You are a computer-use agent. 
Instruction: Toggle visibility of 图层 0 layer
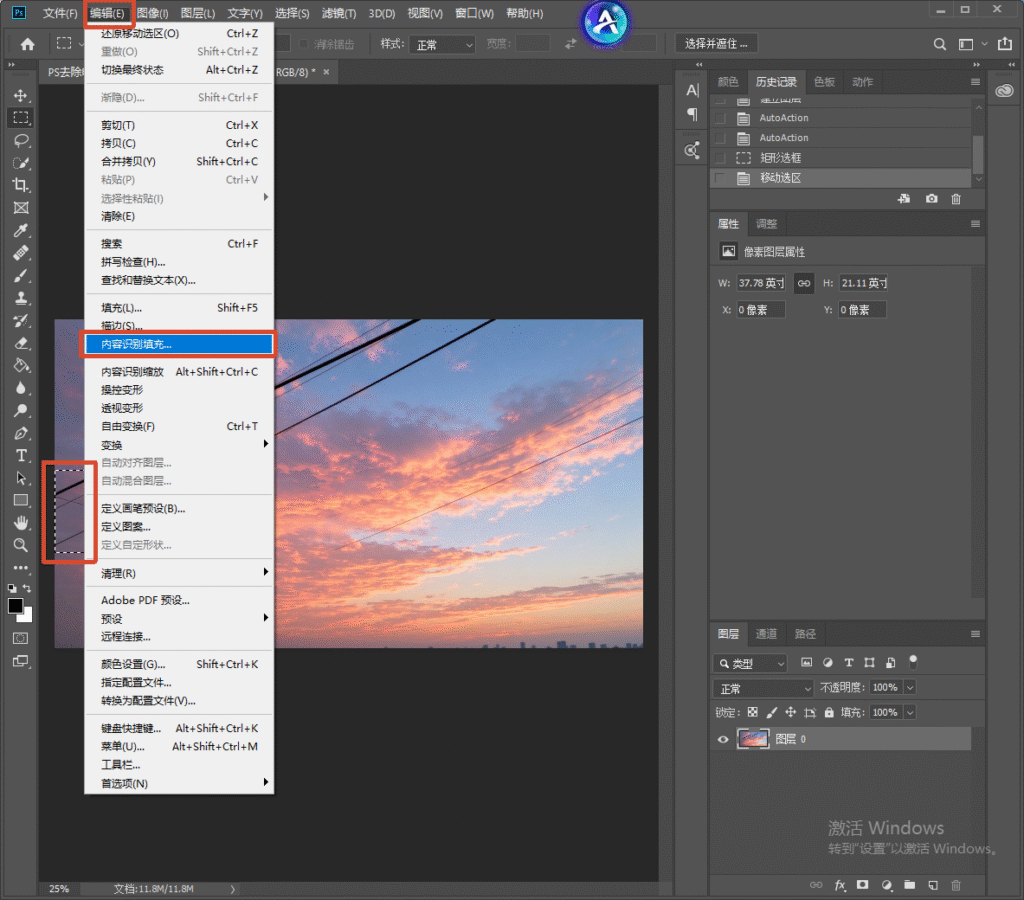point(723,739)
